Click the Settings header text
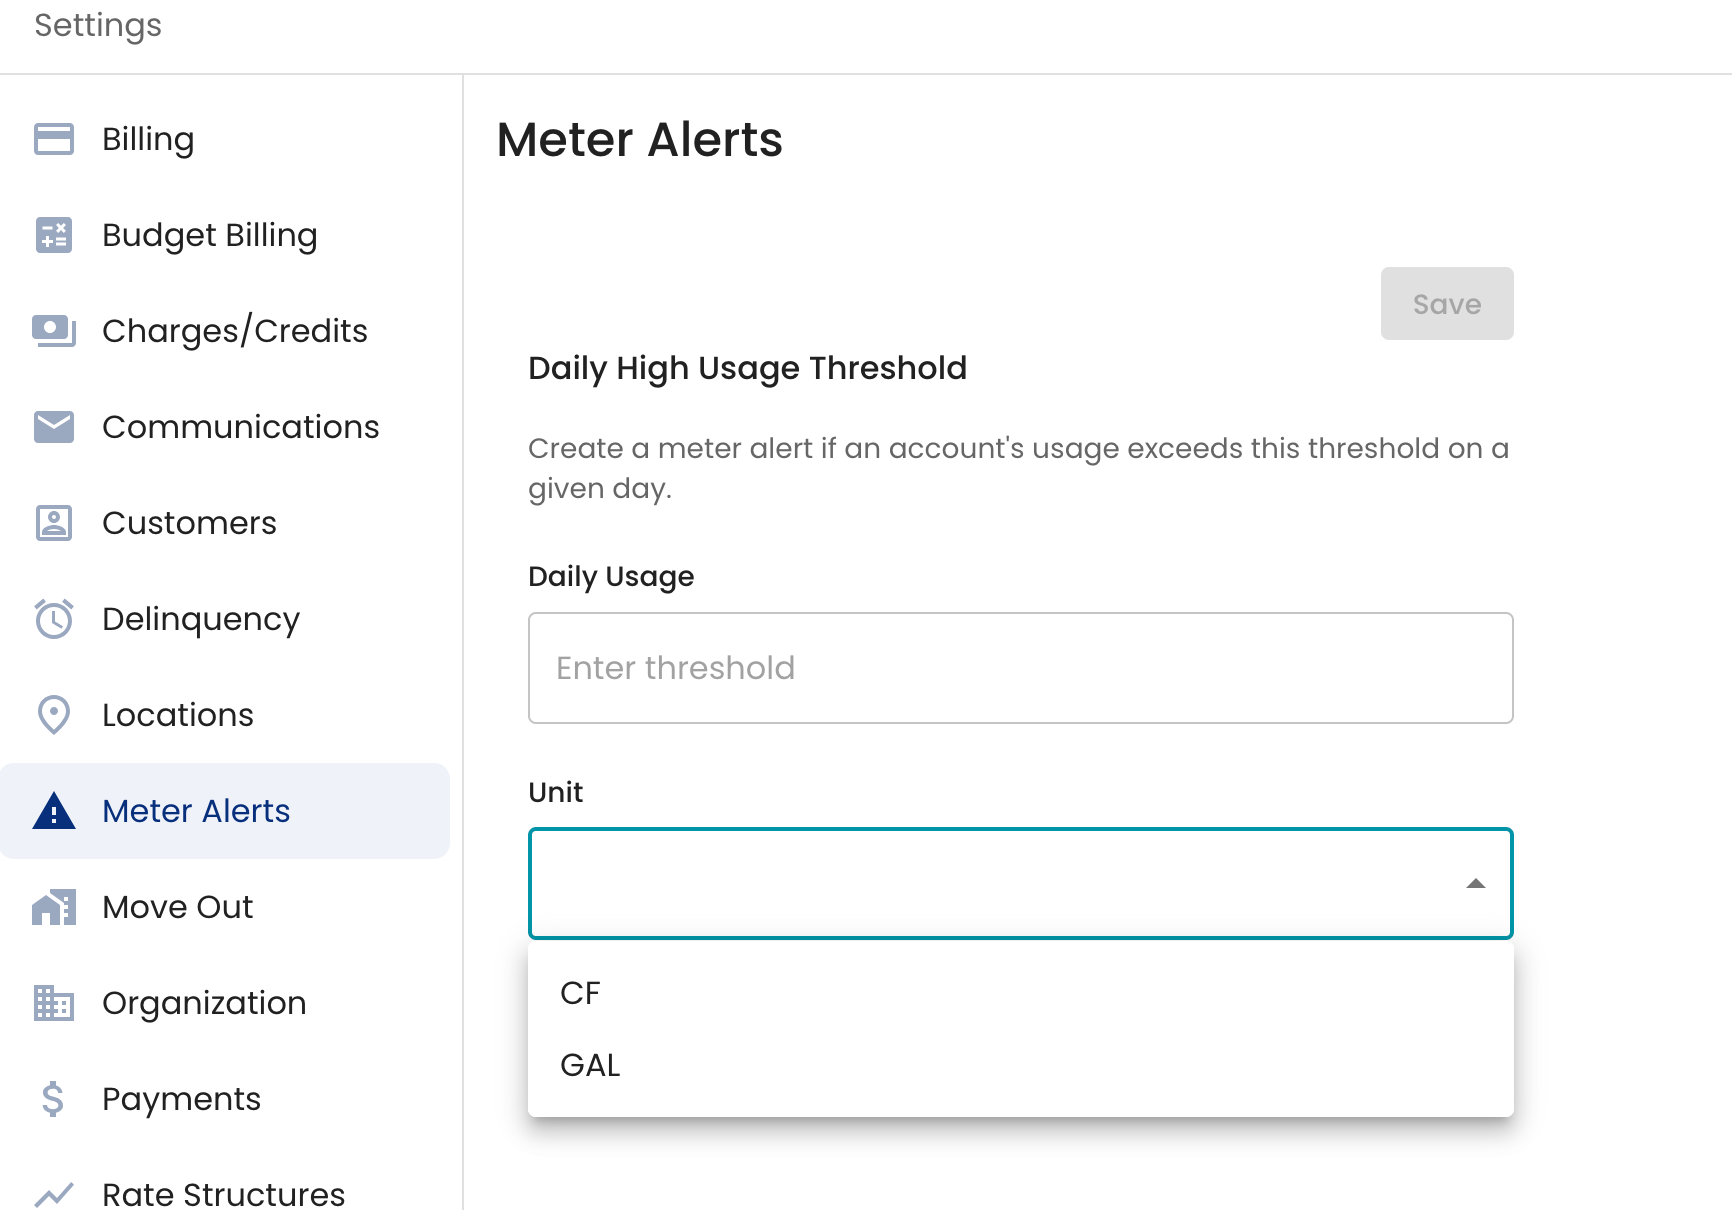Viewport: 1732px width, 1210px height. tap(98, 25)
